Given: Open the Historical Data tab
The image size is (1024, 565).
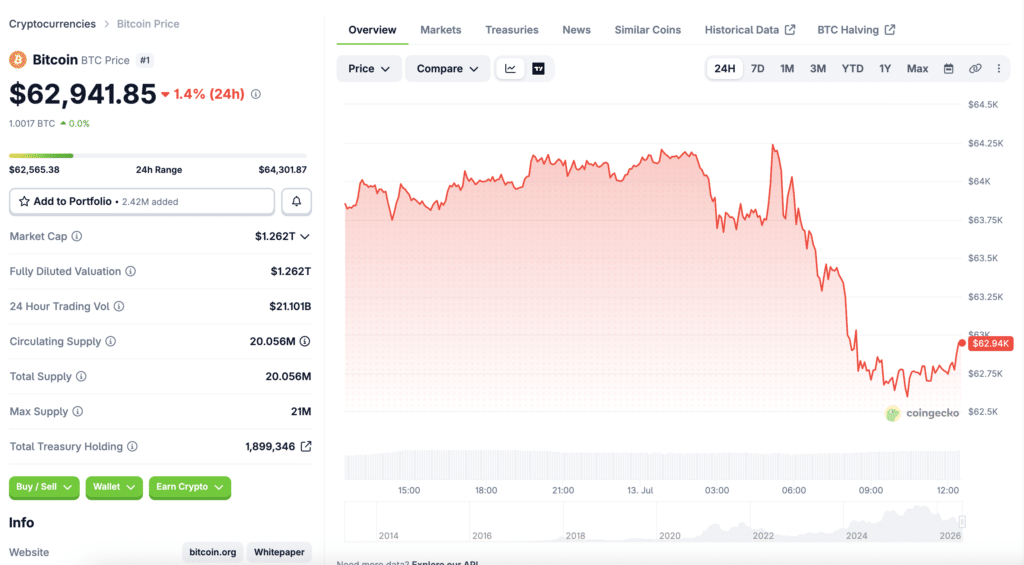Looking at the screenshot, I should coord(750,30).
